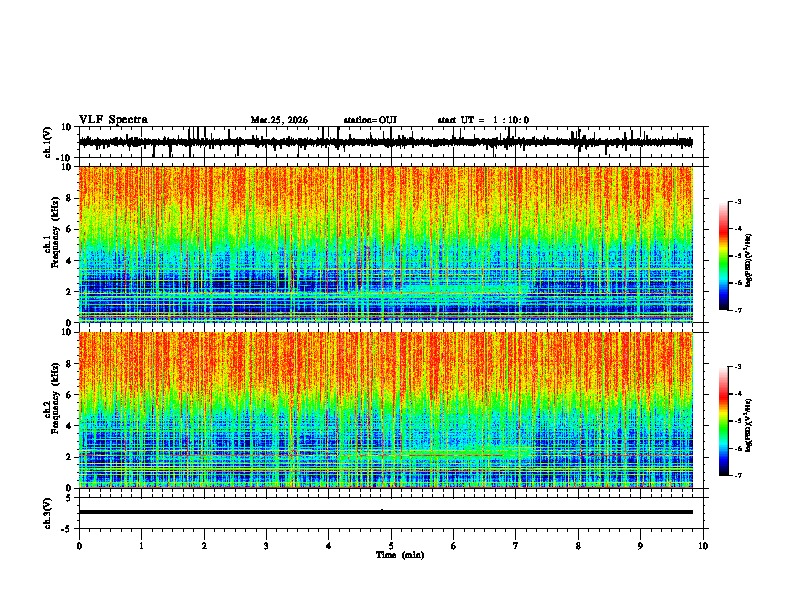
Task: Click time axis tick label "1"
Action: click(x=141, y=546)
